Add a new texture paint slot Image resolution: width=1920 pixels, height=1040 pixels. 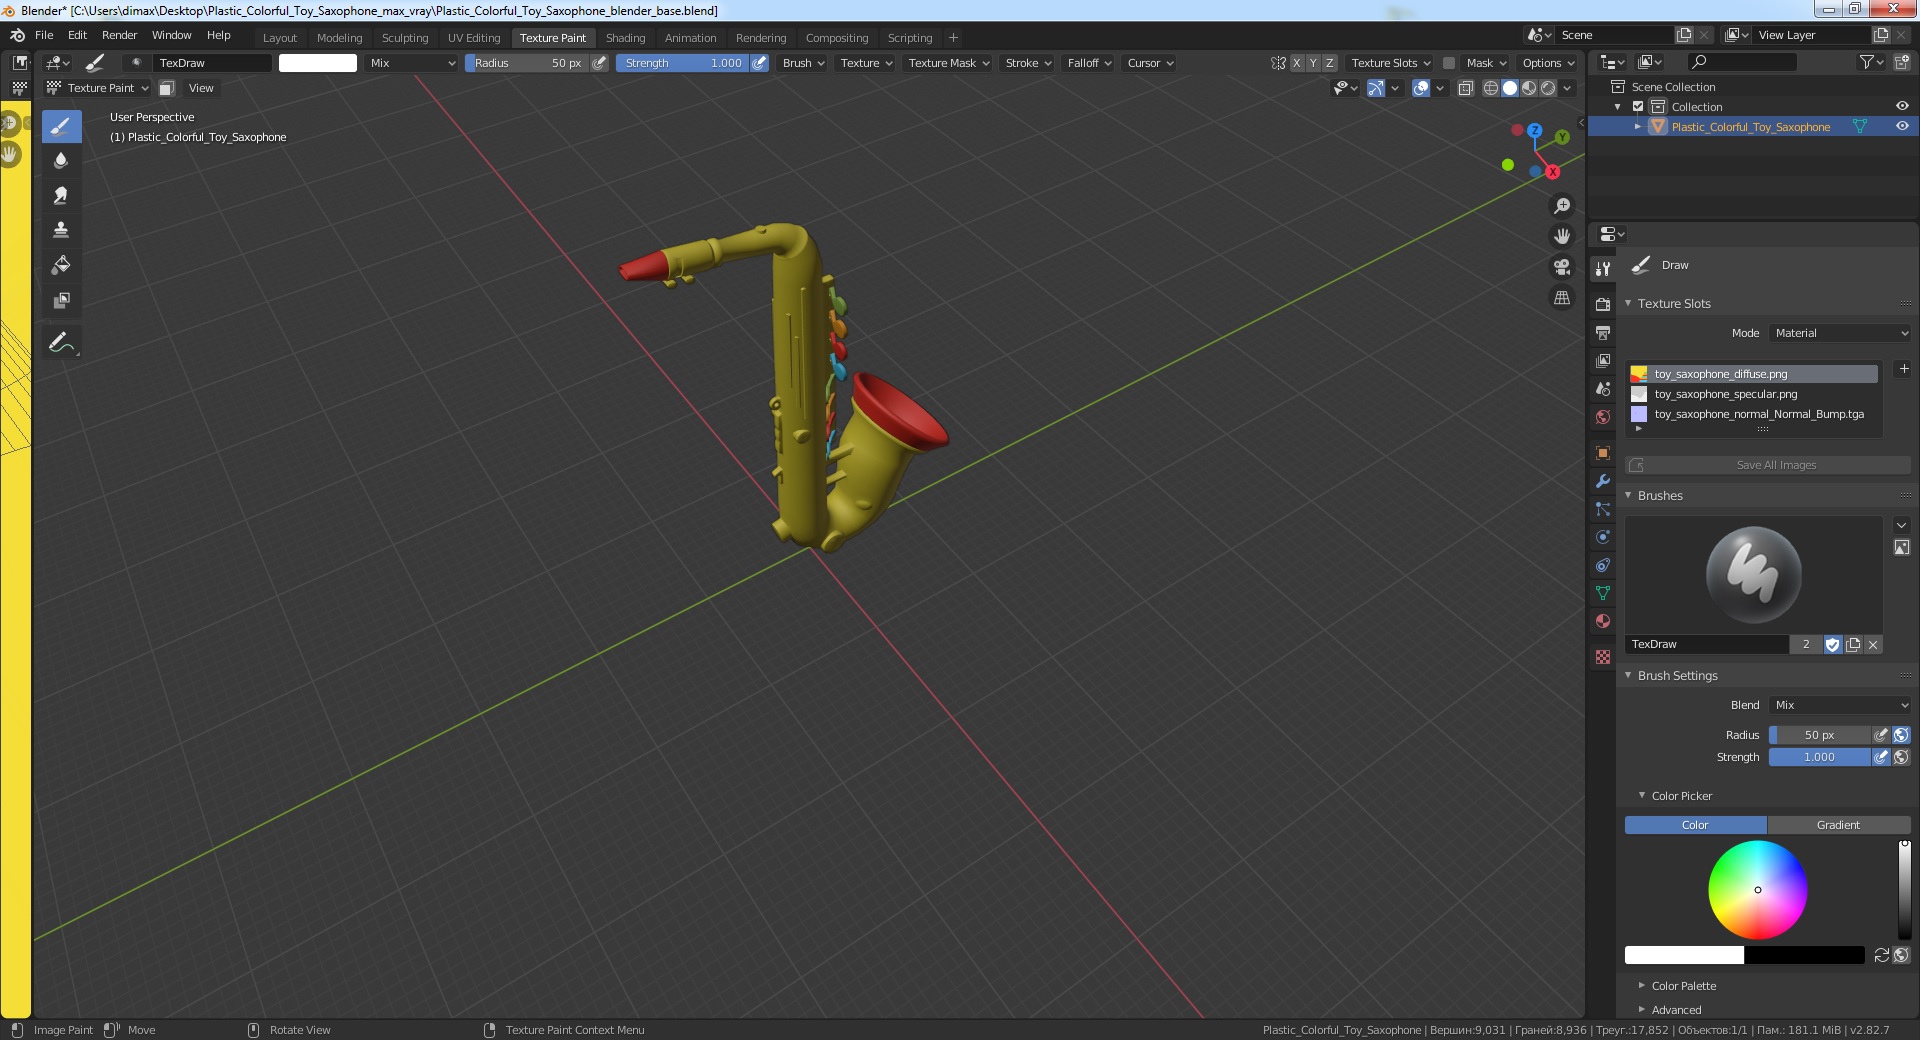coord(1904,369)
